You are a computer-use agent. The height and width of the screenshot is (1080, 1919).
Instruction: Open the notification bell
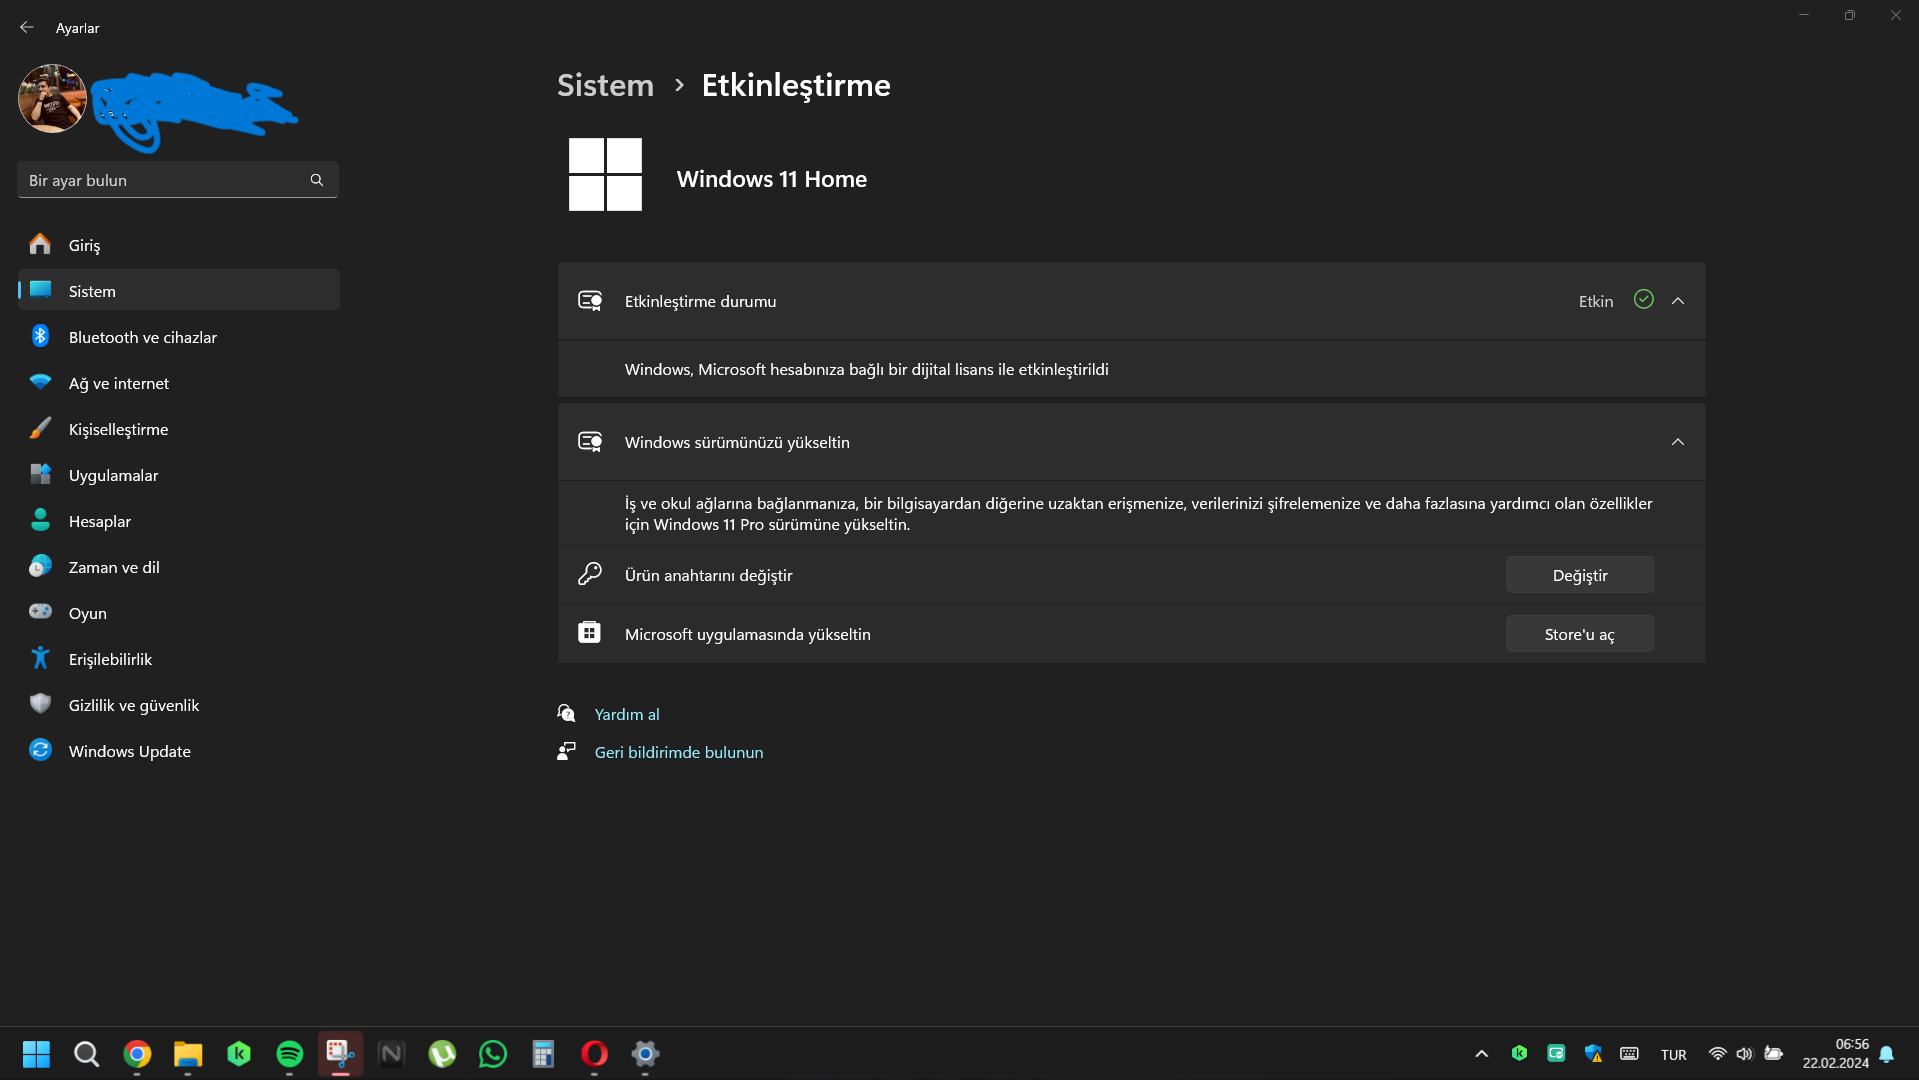[x=1887, y=1054]
